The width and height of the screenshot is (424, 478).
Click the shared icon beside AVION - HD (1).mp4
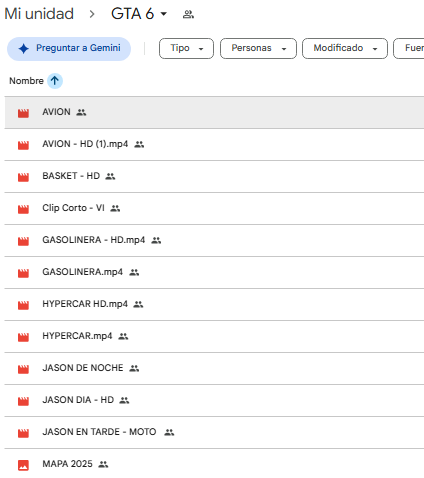click(139, 144)
